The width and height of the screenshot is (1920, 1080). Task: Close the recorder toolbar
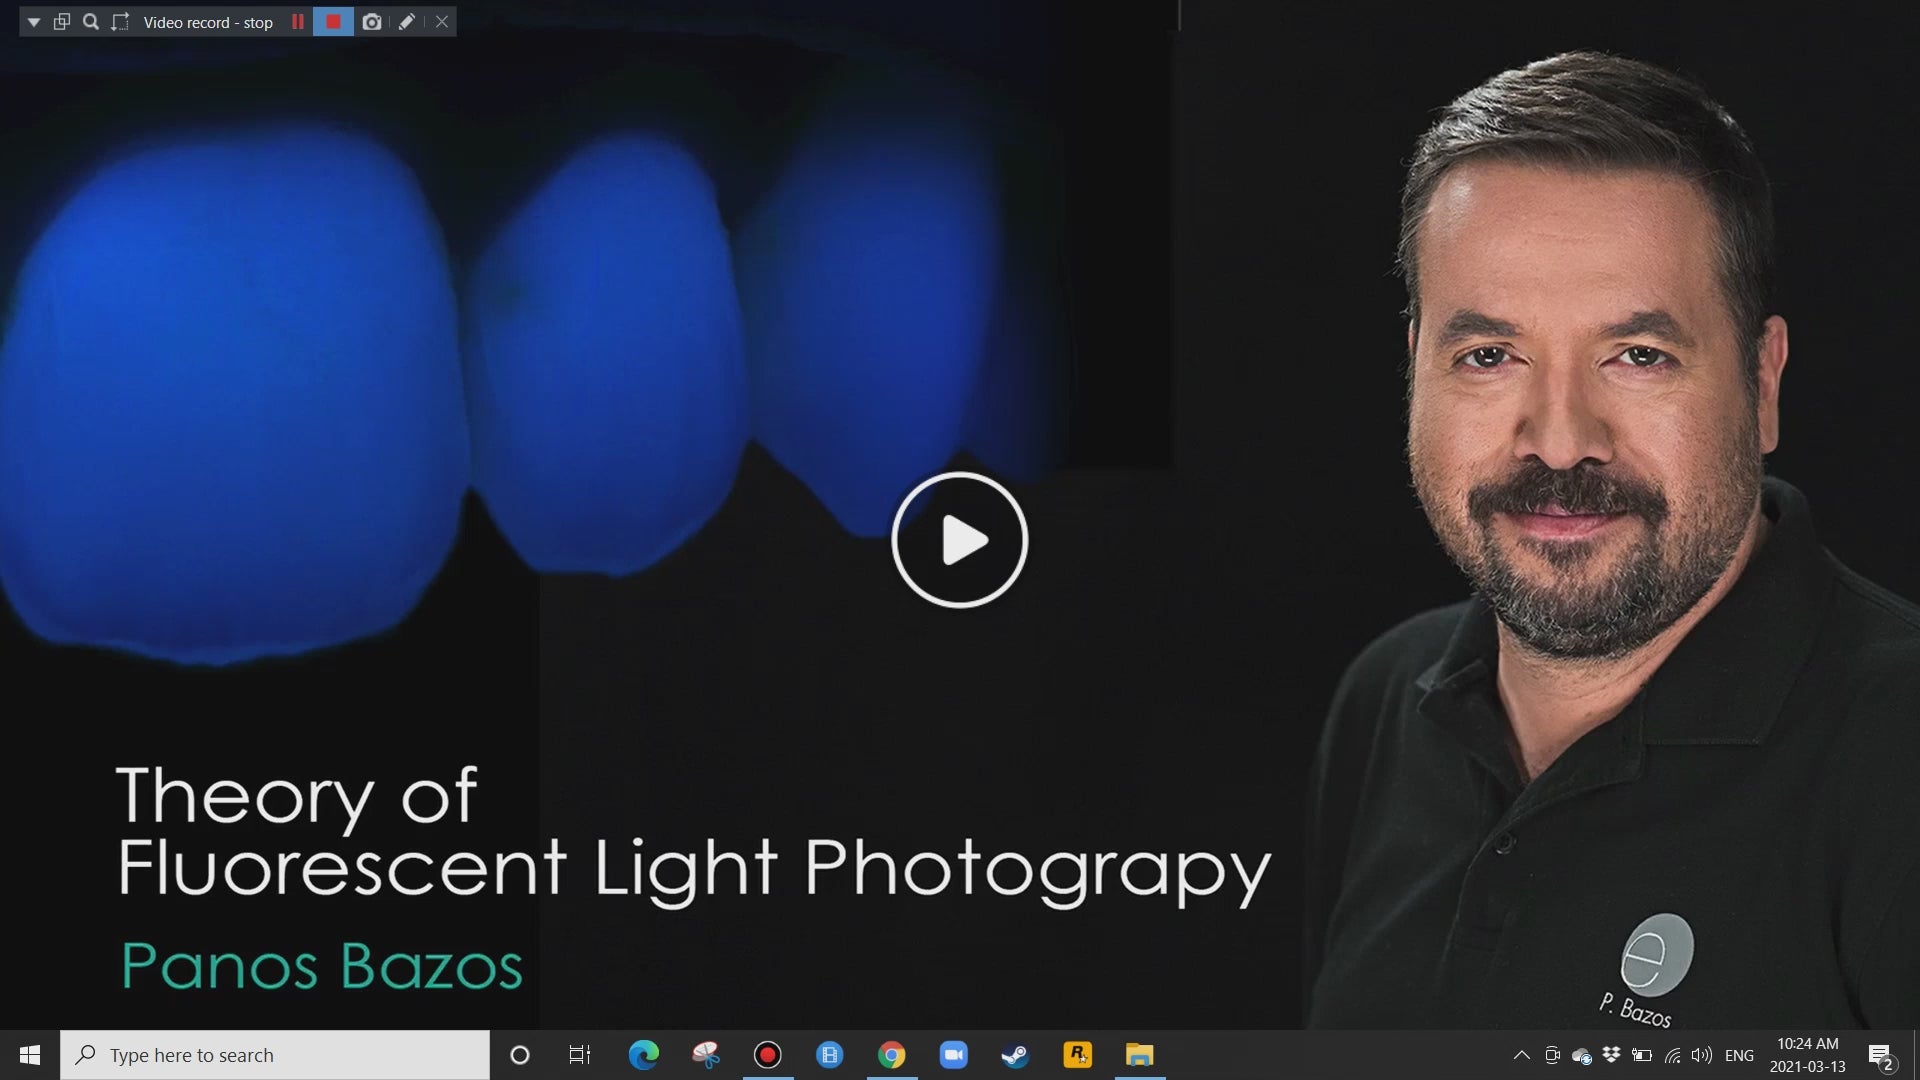[441, 22]
